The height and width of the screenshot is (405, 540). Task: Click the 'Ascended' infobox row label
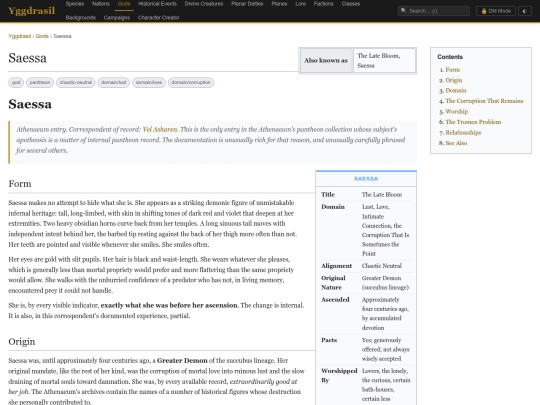pyautogui.click(x=335, y=300)
